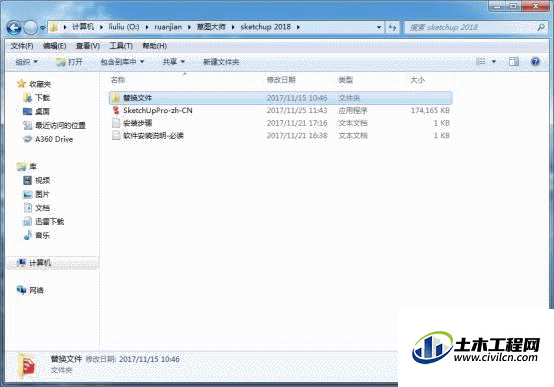
Task: Open the 包含到库中 dropdown
Action: (122, 62)
